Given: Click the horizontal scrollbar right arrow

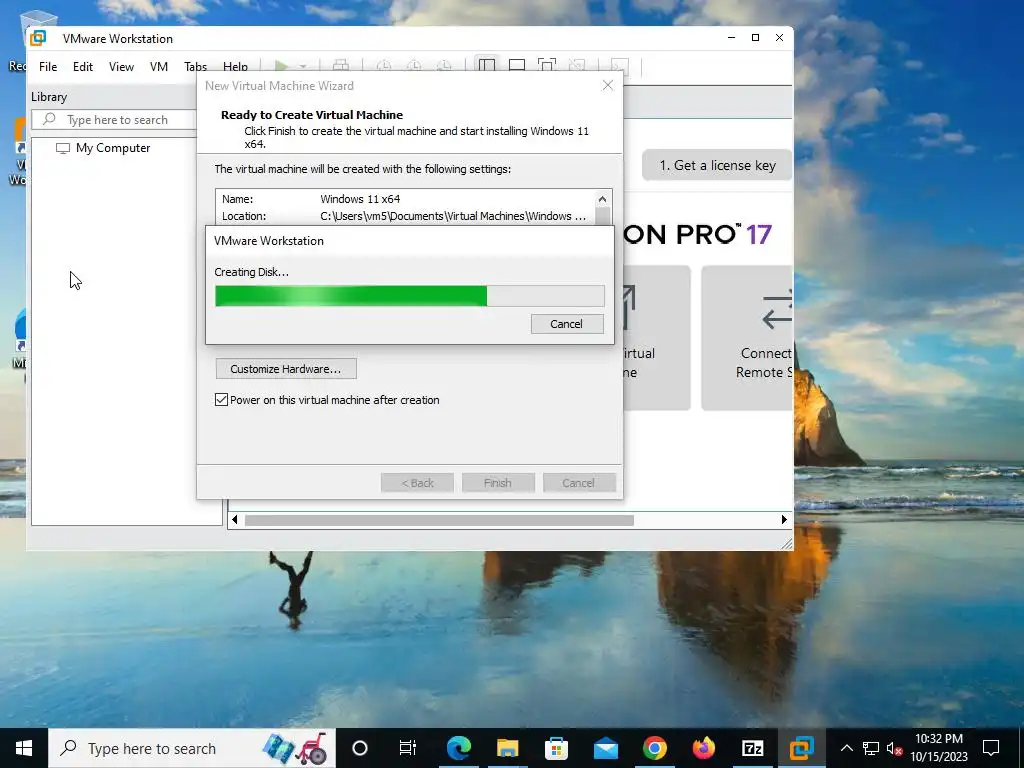Looking at the screenshot, I should (784, 520).
